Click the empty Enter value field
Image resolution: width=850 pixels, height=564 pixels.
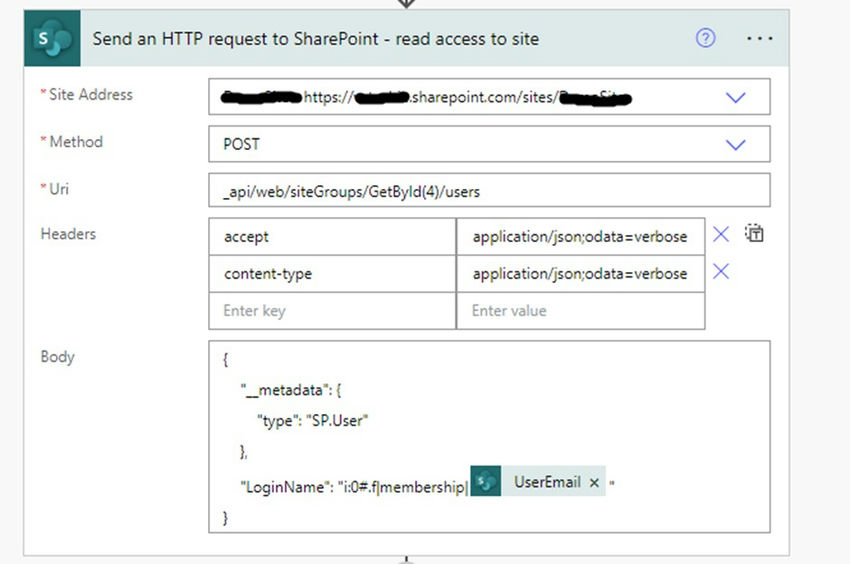pos(581,311)
